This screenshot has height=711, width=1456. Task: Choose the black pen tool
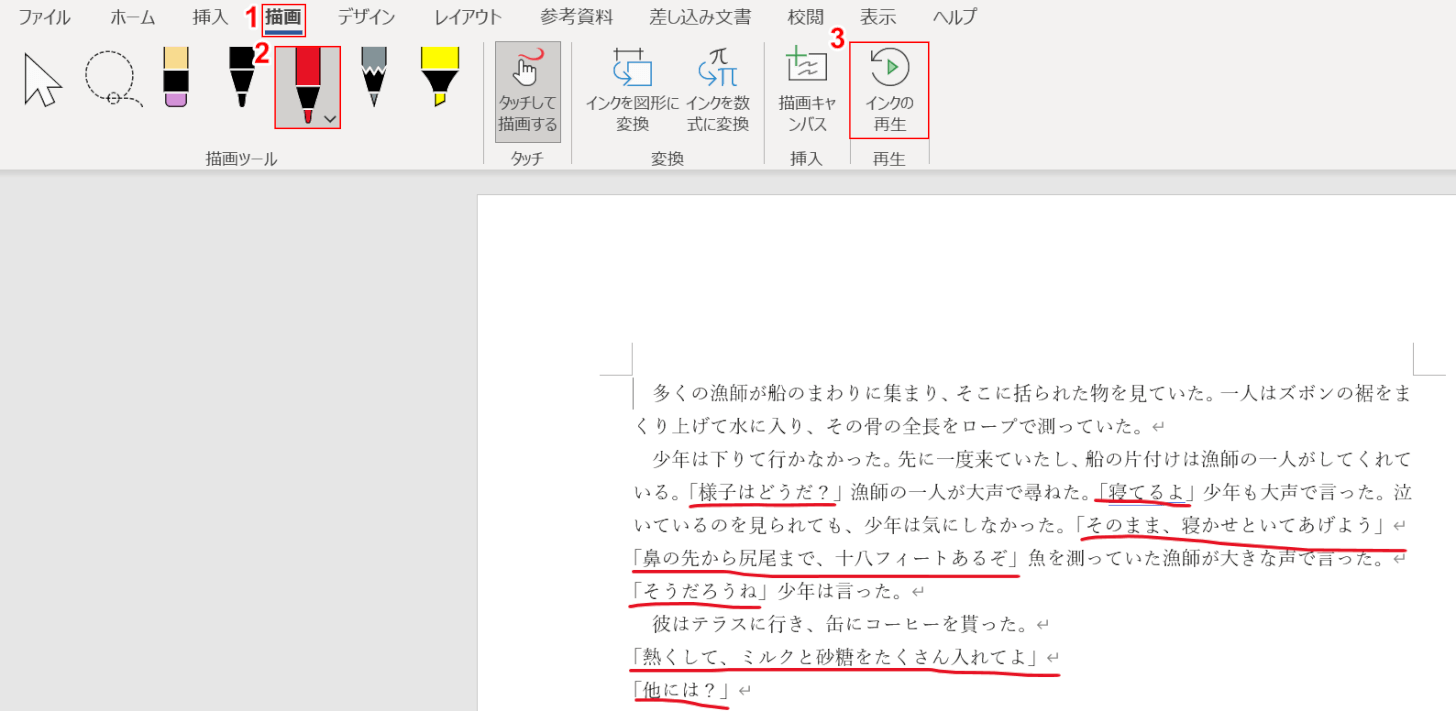[241, 77]
